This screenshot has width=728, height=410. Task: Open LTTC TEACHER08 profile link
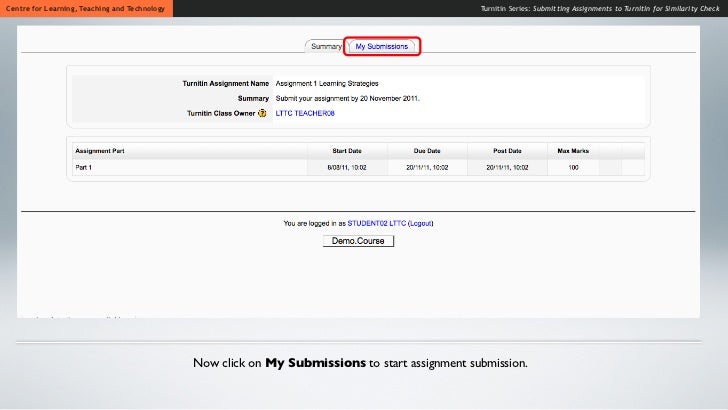(305, 113)
